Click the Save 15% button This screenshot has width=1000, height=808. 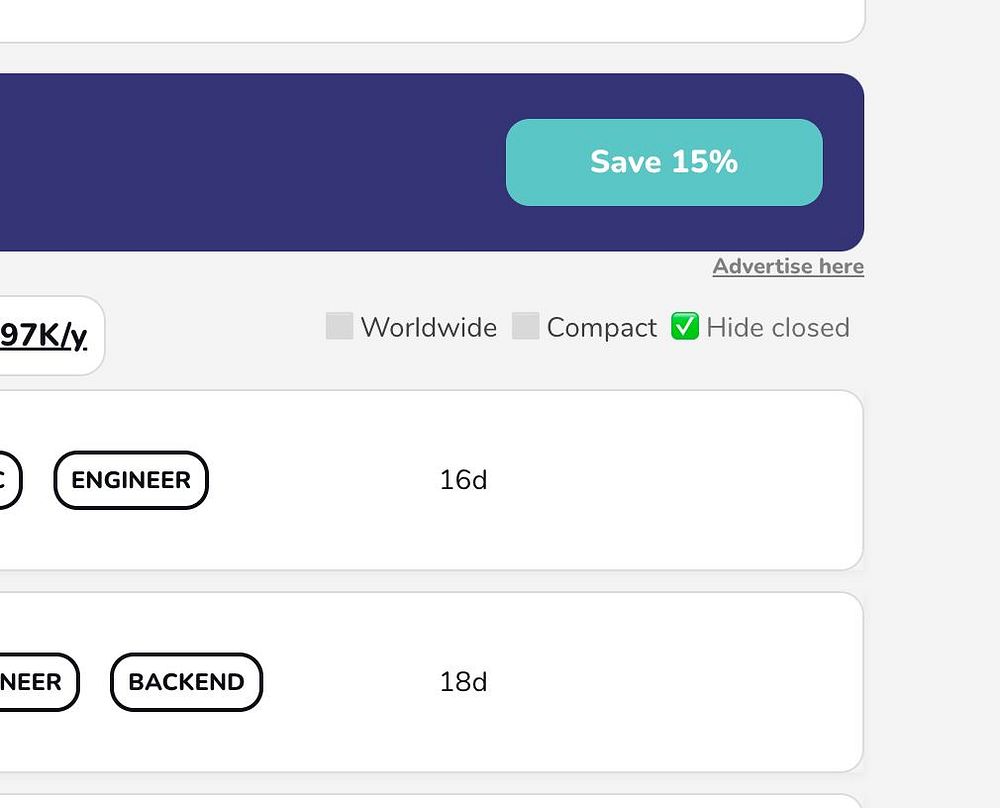(664, 162)
